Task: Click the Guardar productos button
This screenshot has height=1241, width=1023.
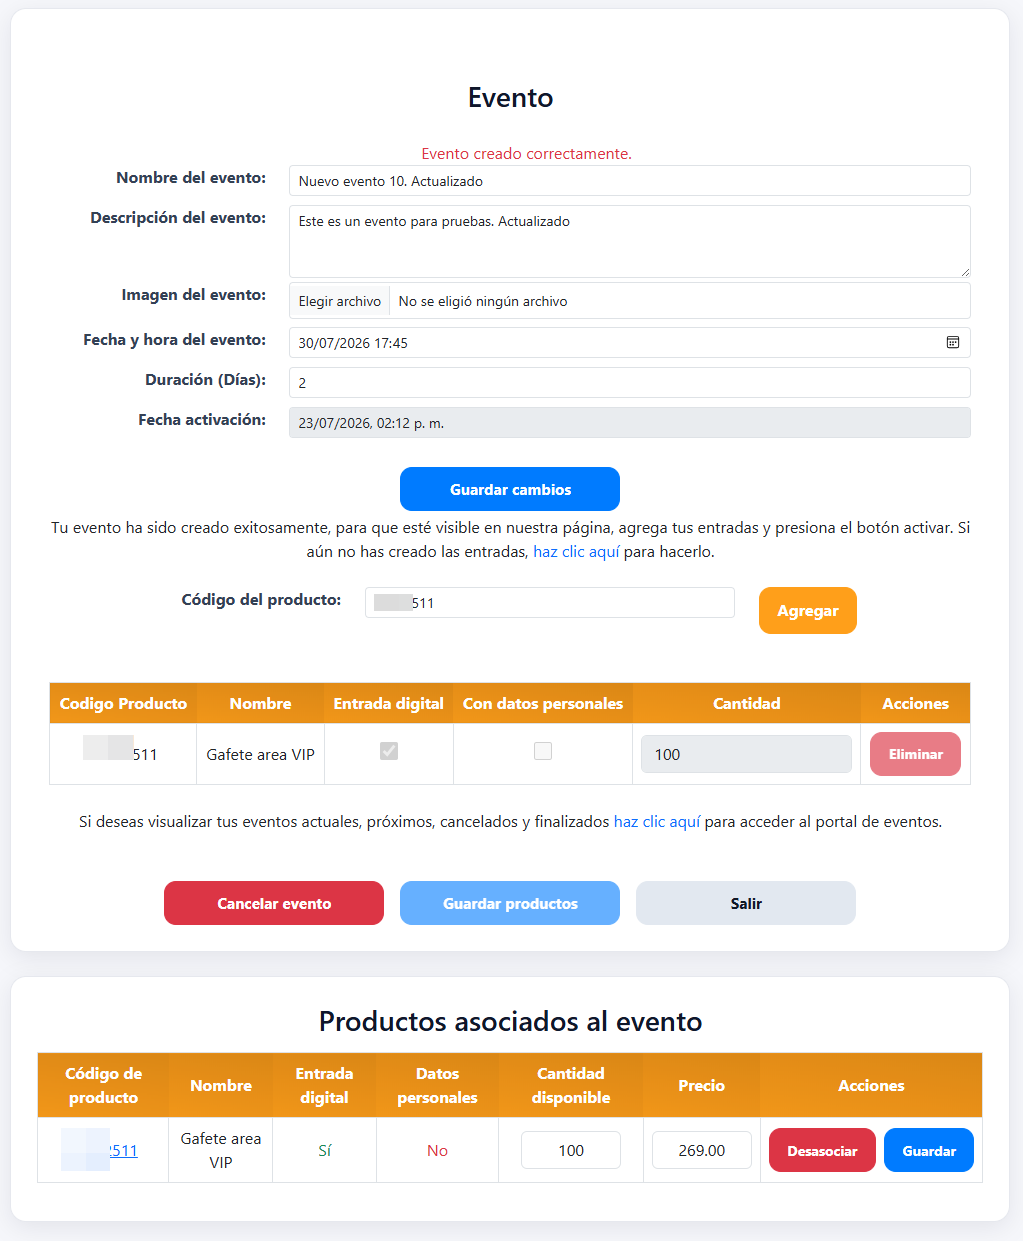Action: [510, 903]
